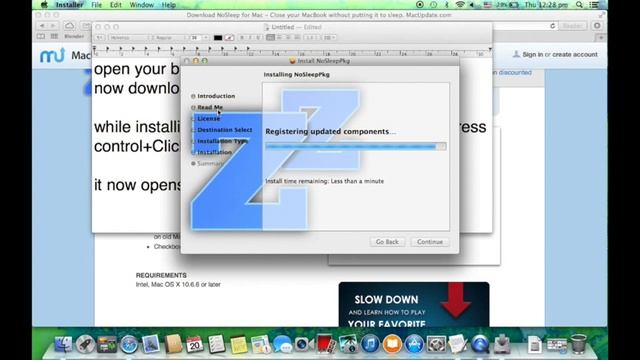This screenshot has width=640, height=360.
Task: Open Photo Booth red curtain icon
Action: [326, 344]
